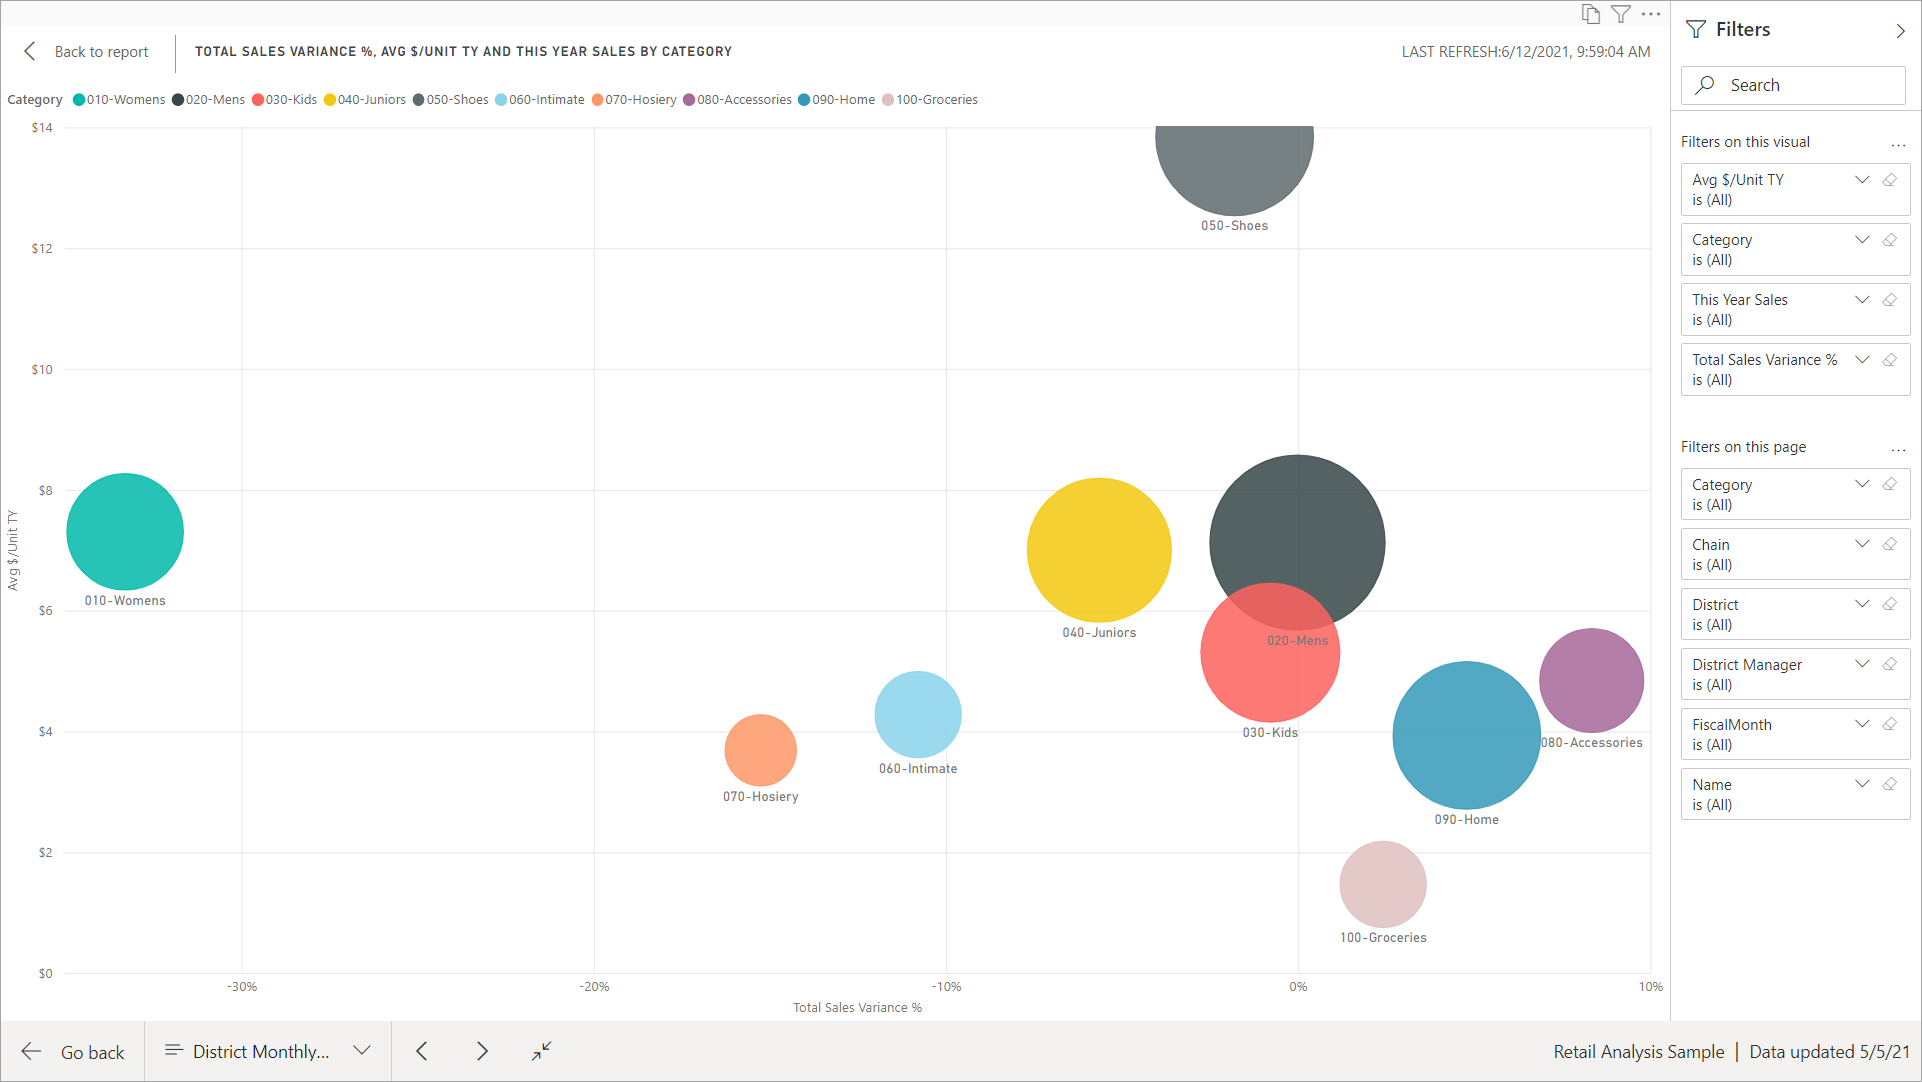Click the expand/fullscreen icon bottom right
This screenshot has width=1922, height=1082.
[541, 1050]
